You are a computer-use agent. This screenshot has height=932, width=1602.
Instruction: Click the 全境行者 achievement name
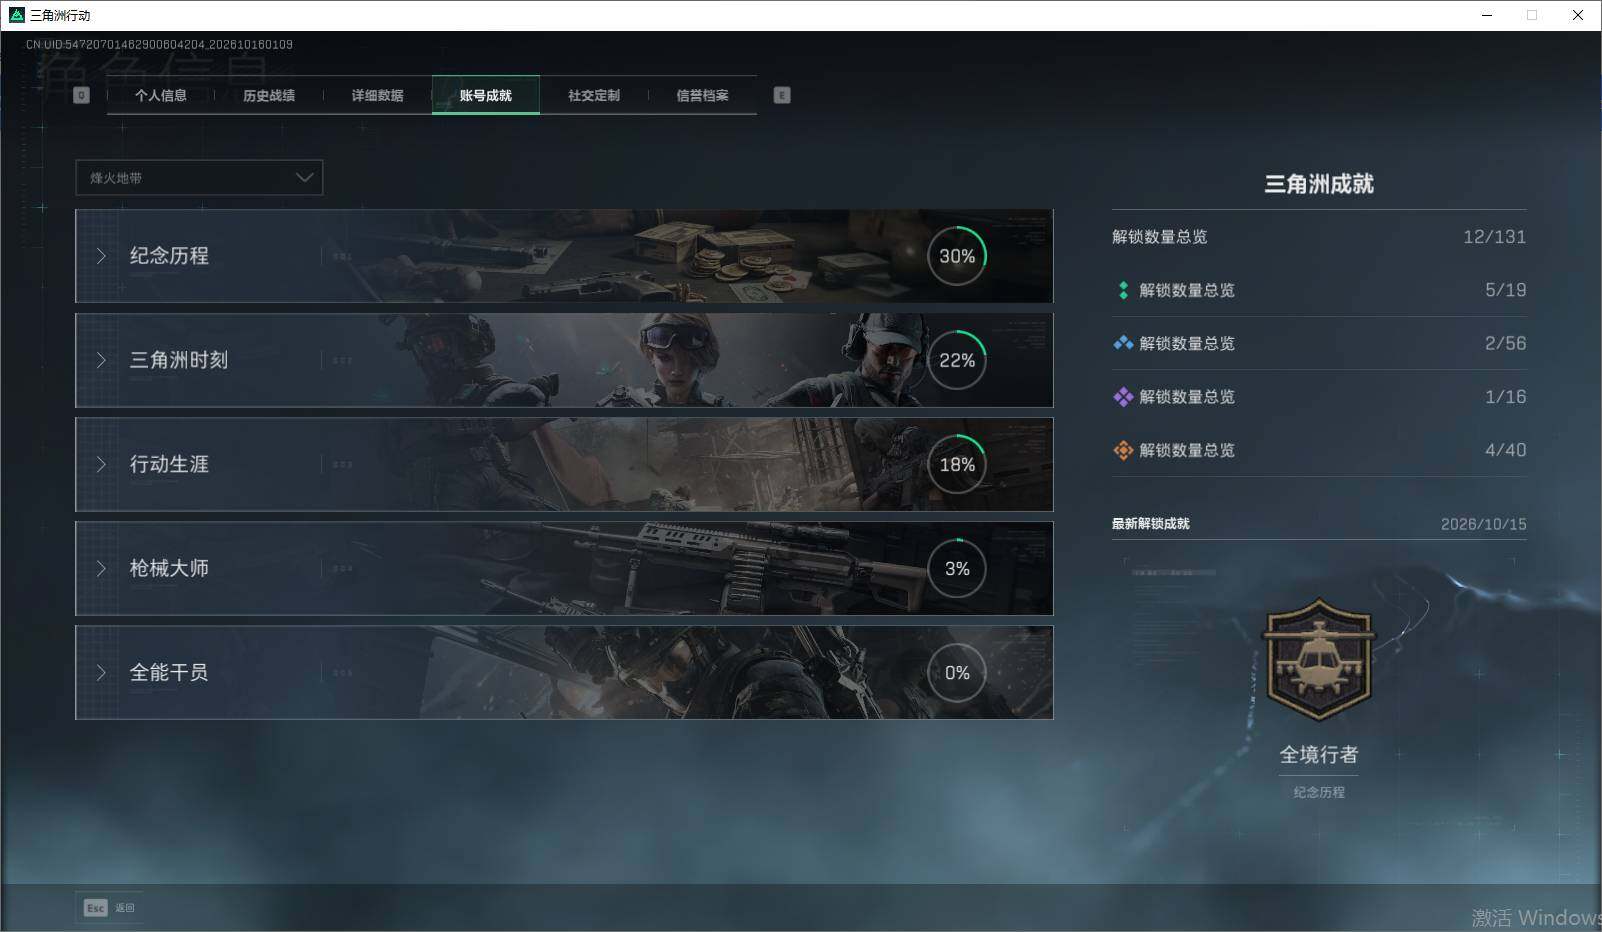coord(1319,755)
